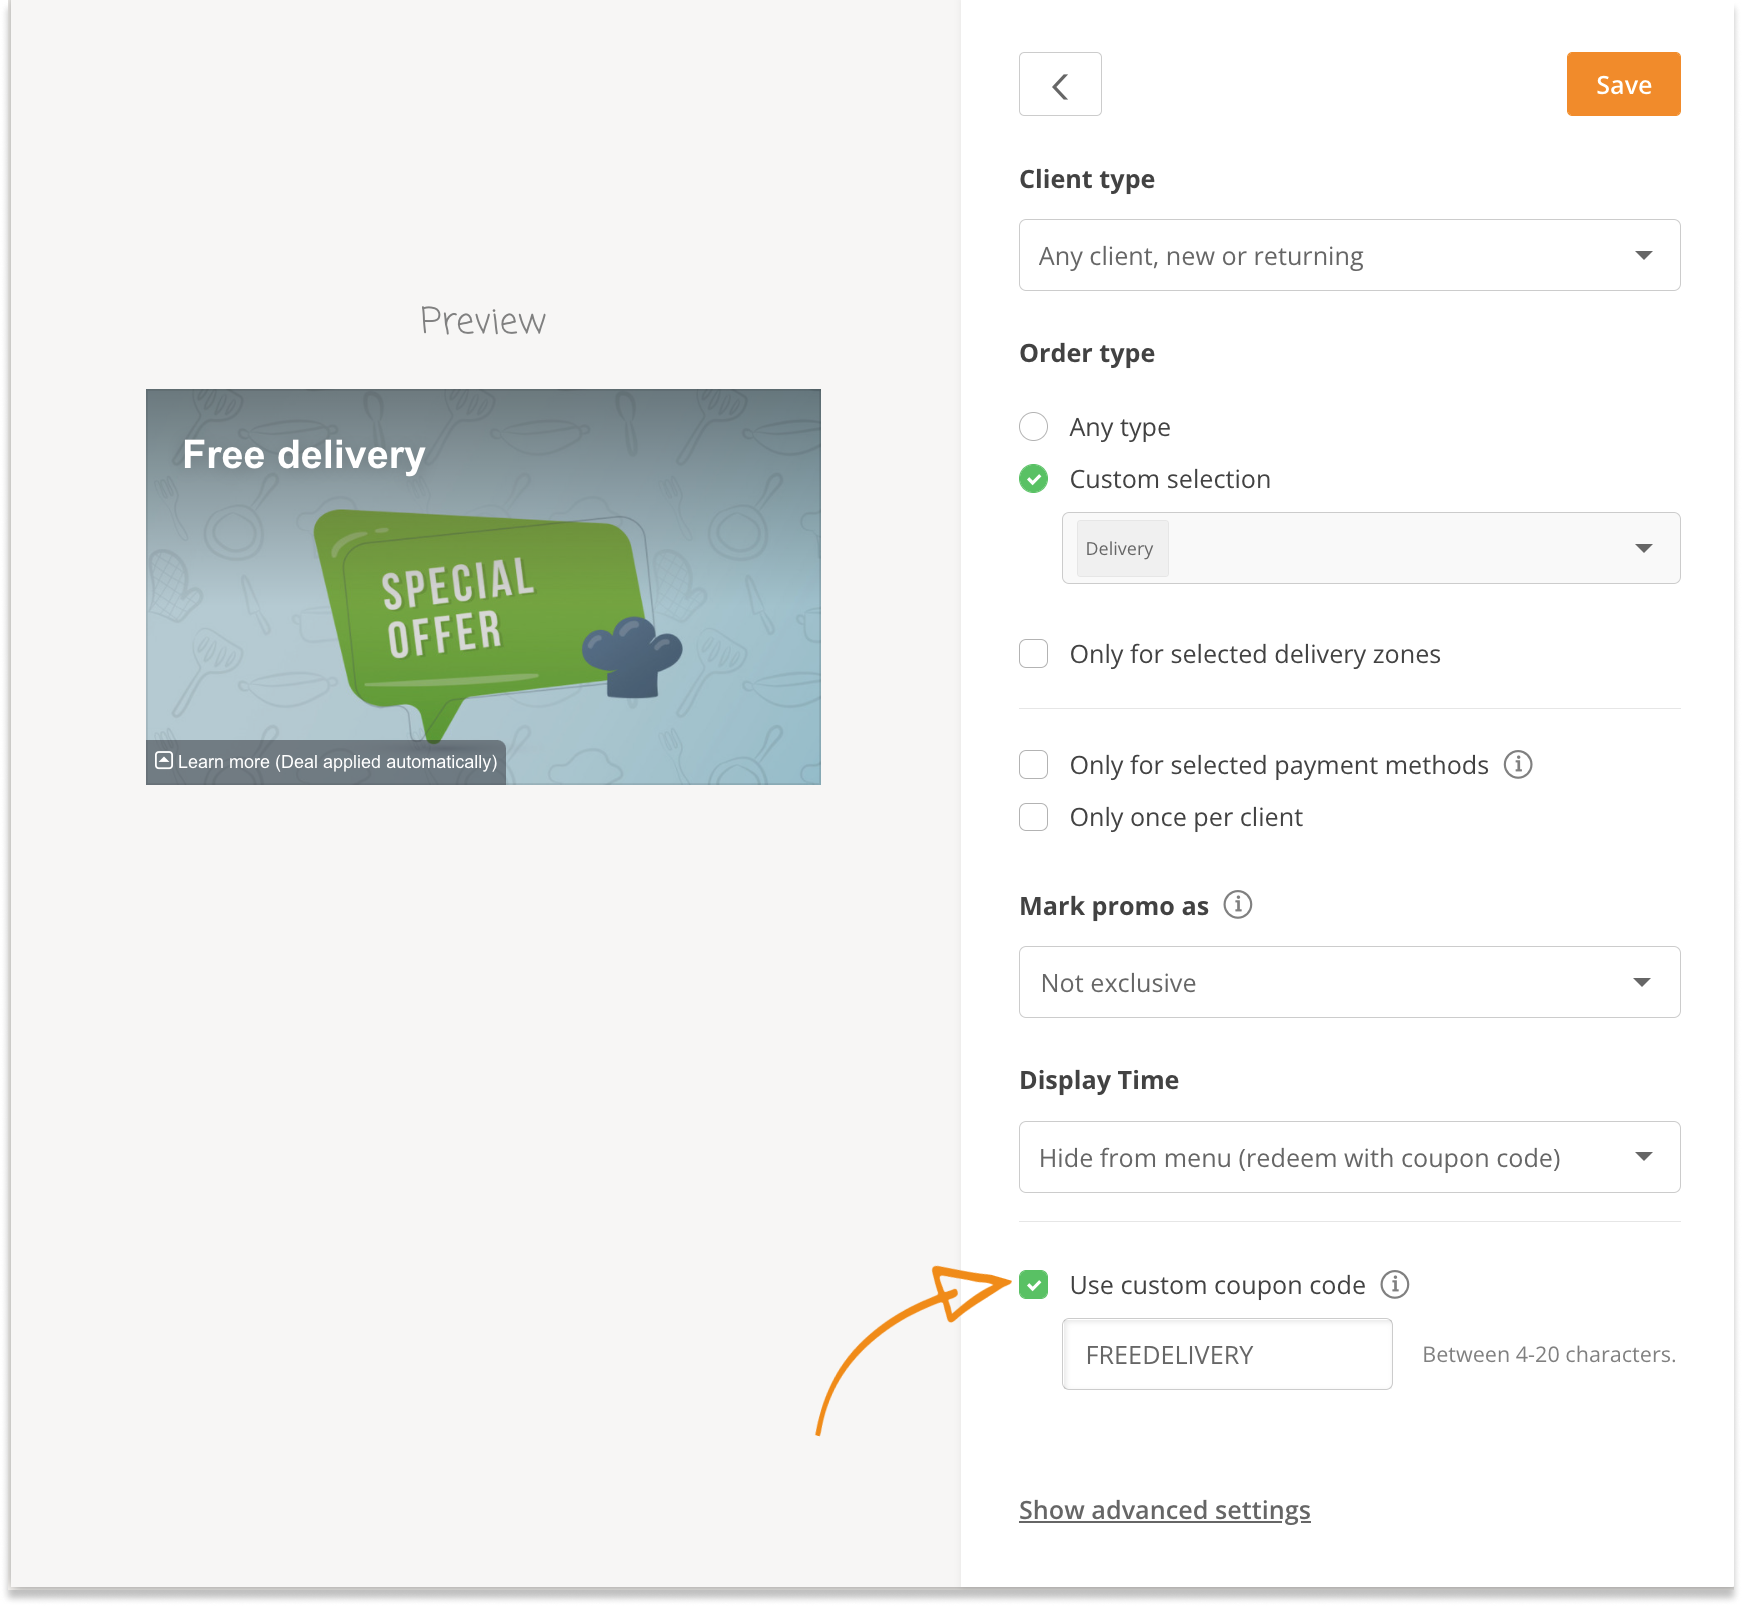Check Only for selected payment methods

(1033, 764)
